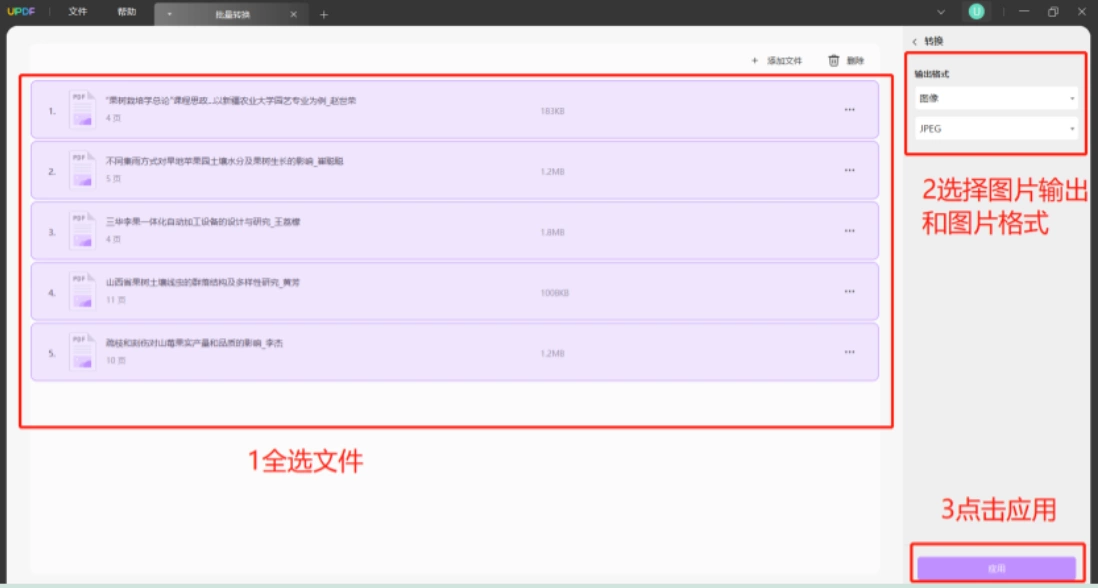Click the PDF thumbnail of file 5
The height and width of the screenshot is (588, 1098).
(x=83, y=352)
